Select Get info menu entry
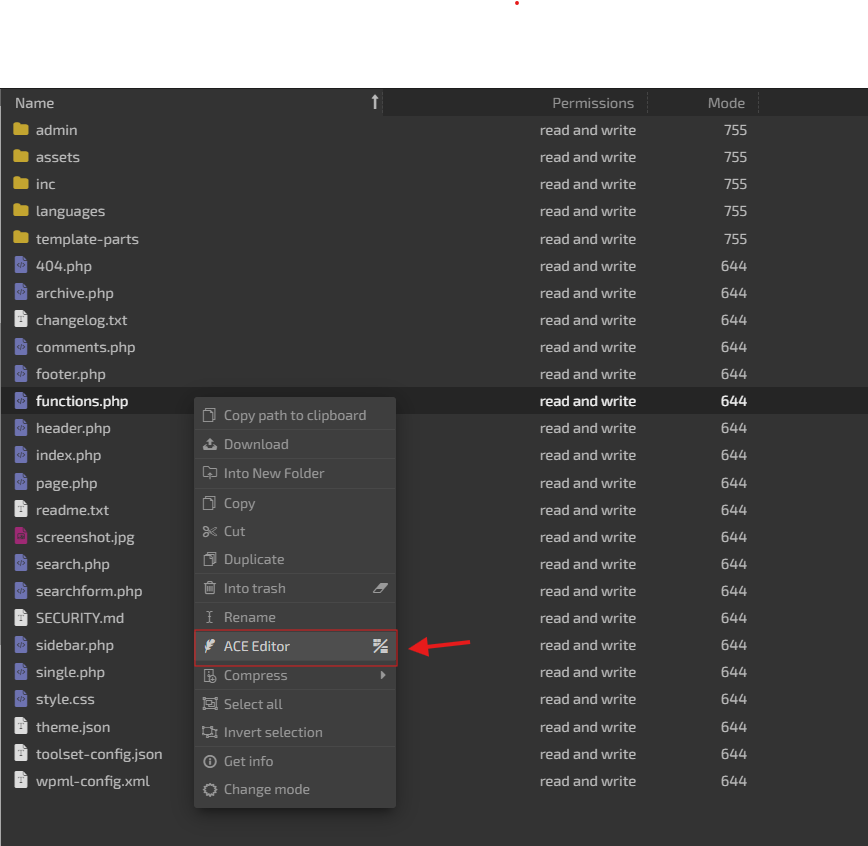Image resolution: width=868 pixels, height=846 pixels. (295, 761)
